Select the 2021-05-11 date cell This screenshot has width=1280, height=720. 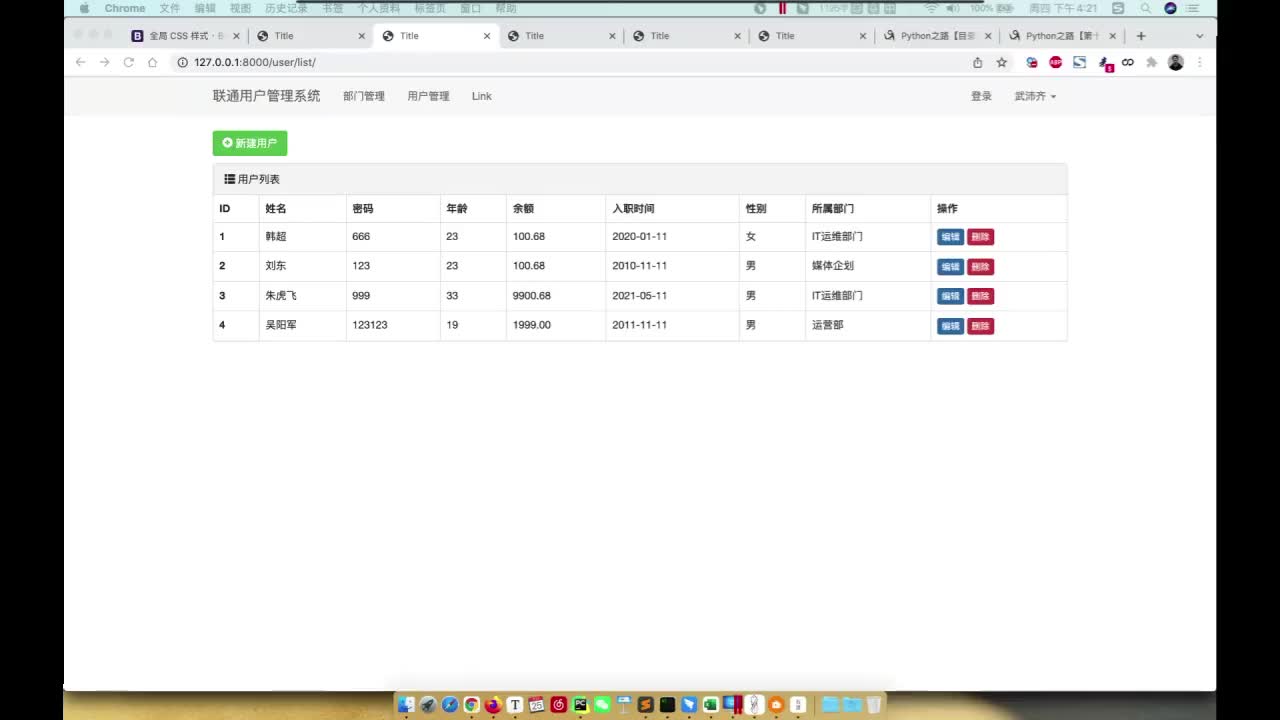point(672,296)
